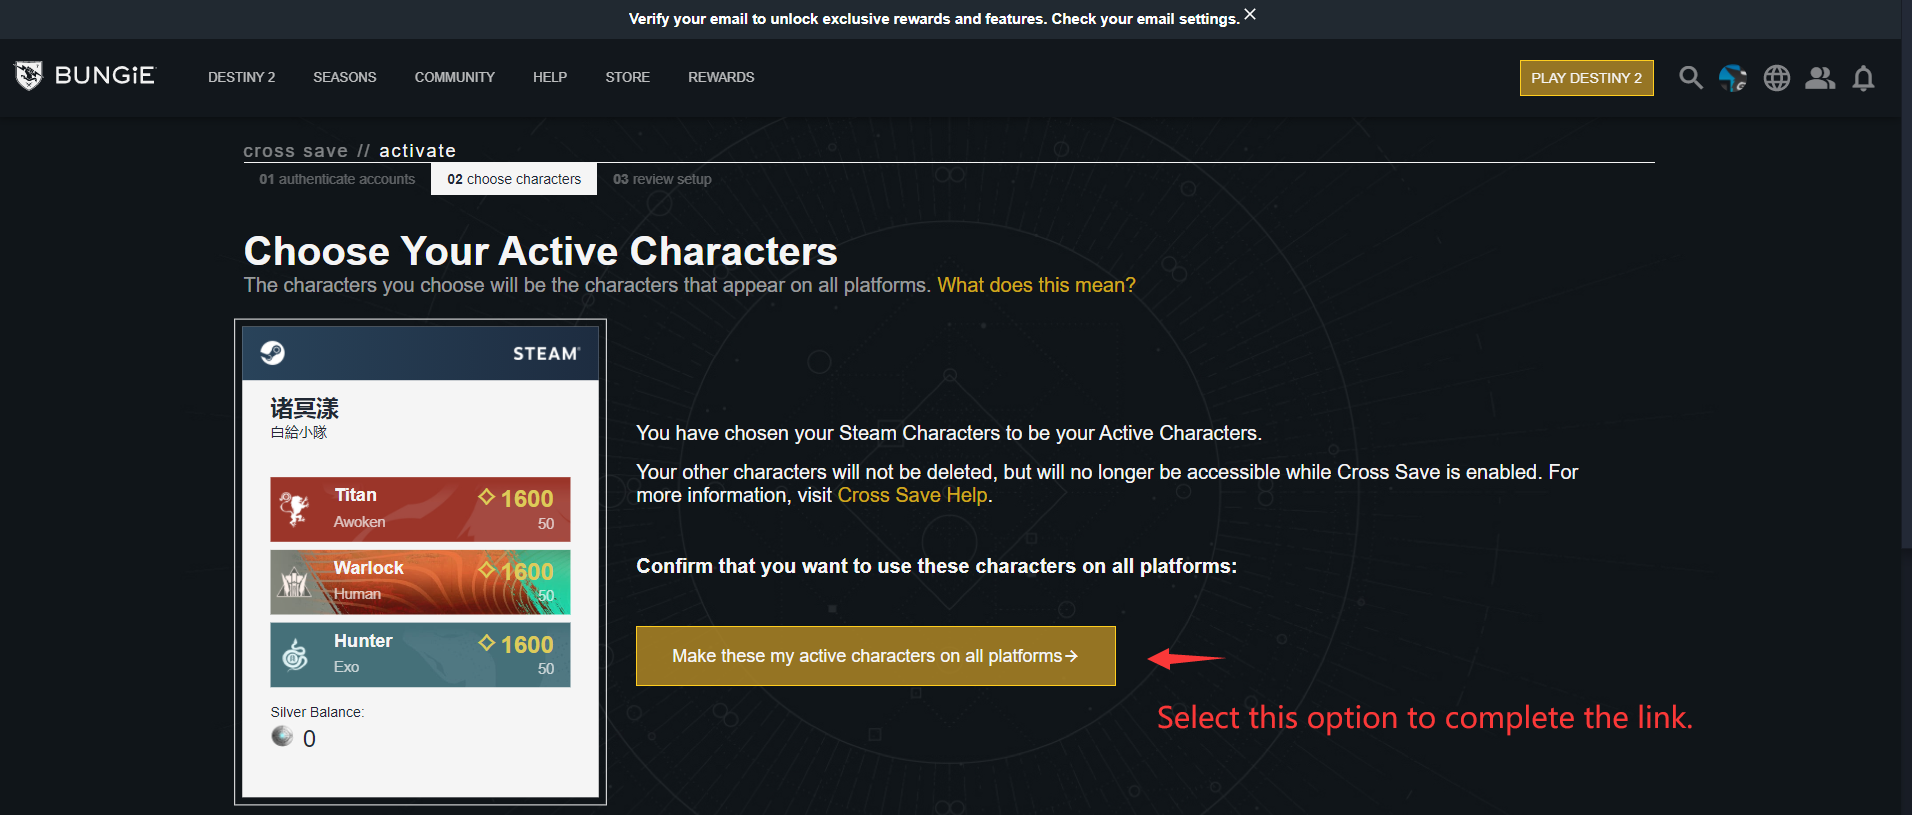Open the Destiny 2 menu
1912x815 pixels.
[x=241, y=77]
